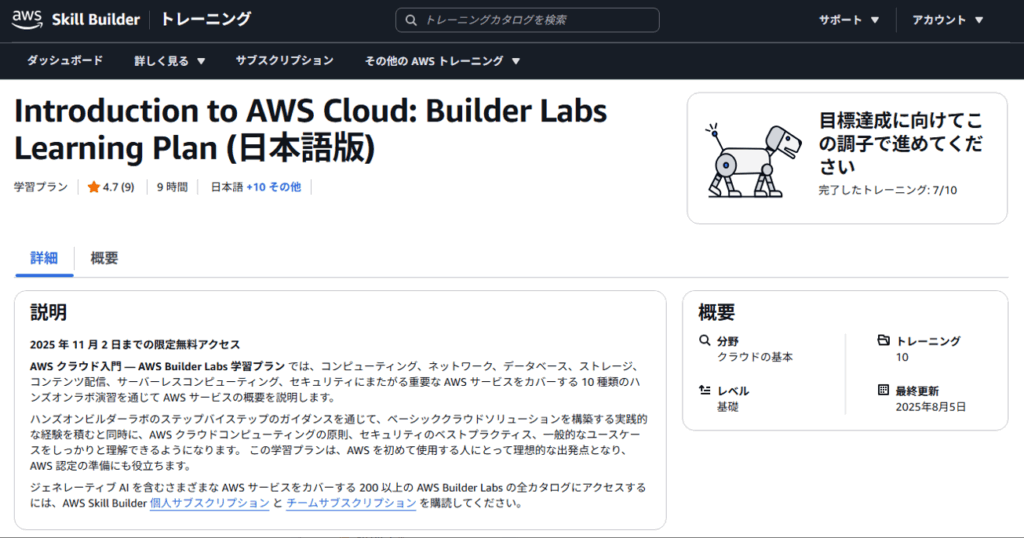The image size is (1024, 538).
Task: Click the 最終更新 calendar icon
Action: [x=883, y=390]
